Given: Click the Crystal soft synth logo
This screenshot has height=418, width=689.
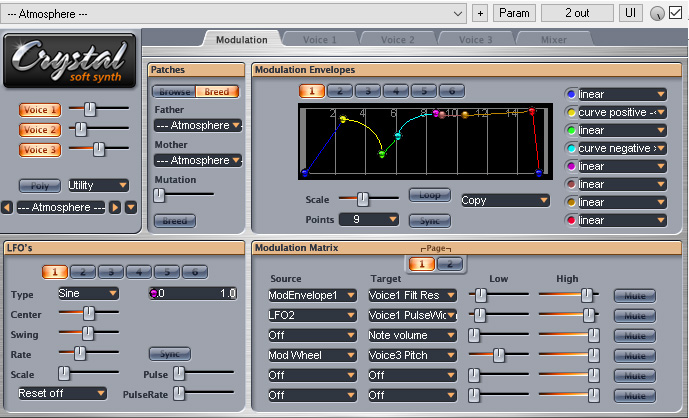Looking at the screenshot, I should (69, 61).
